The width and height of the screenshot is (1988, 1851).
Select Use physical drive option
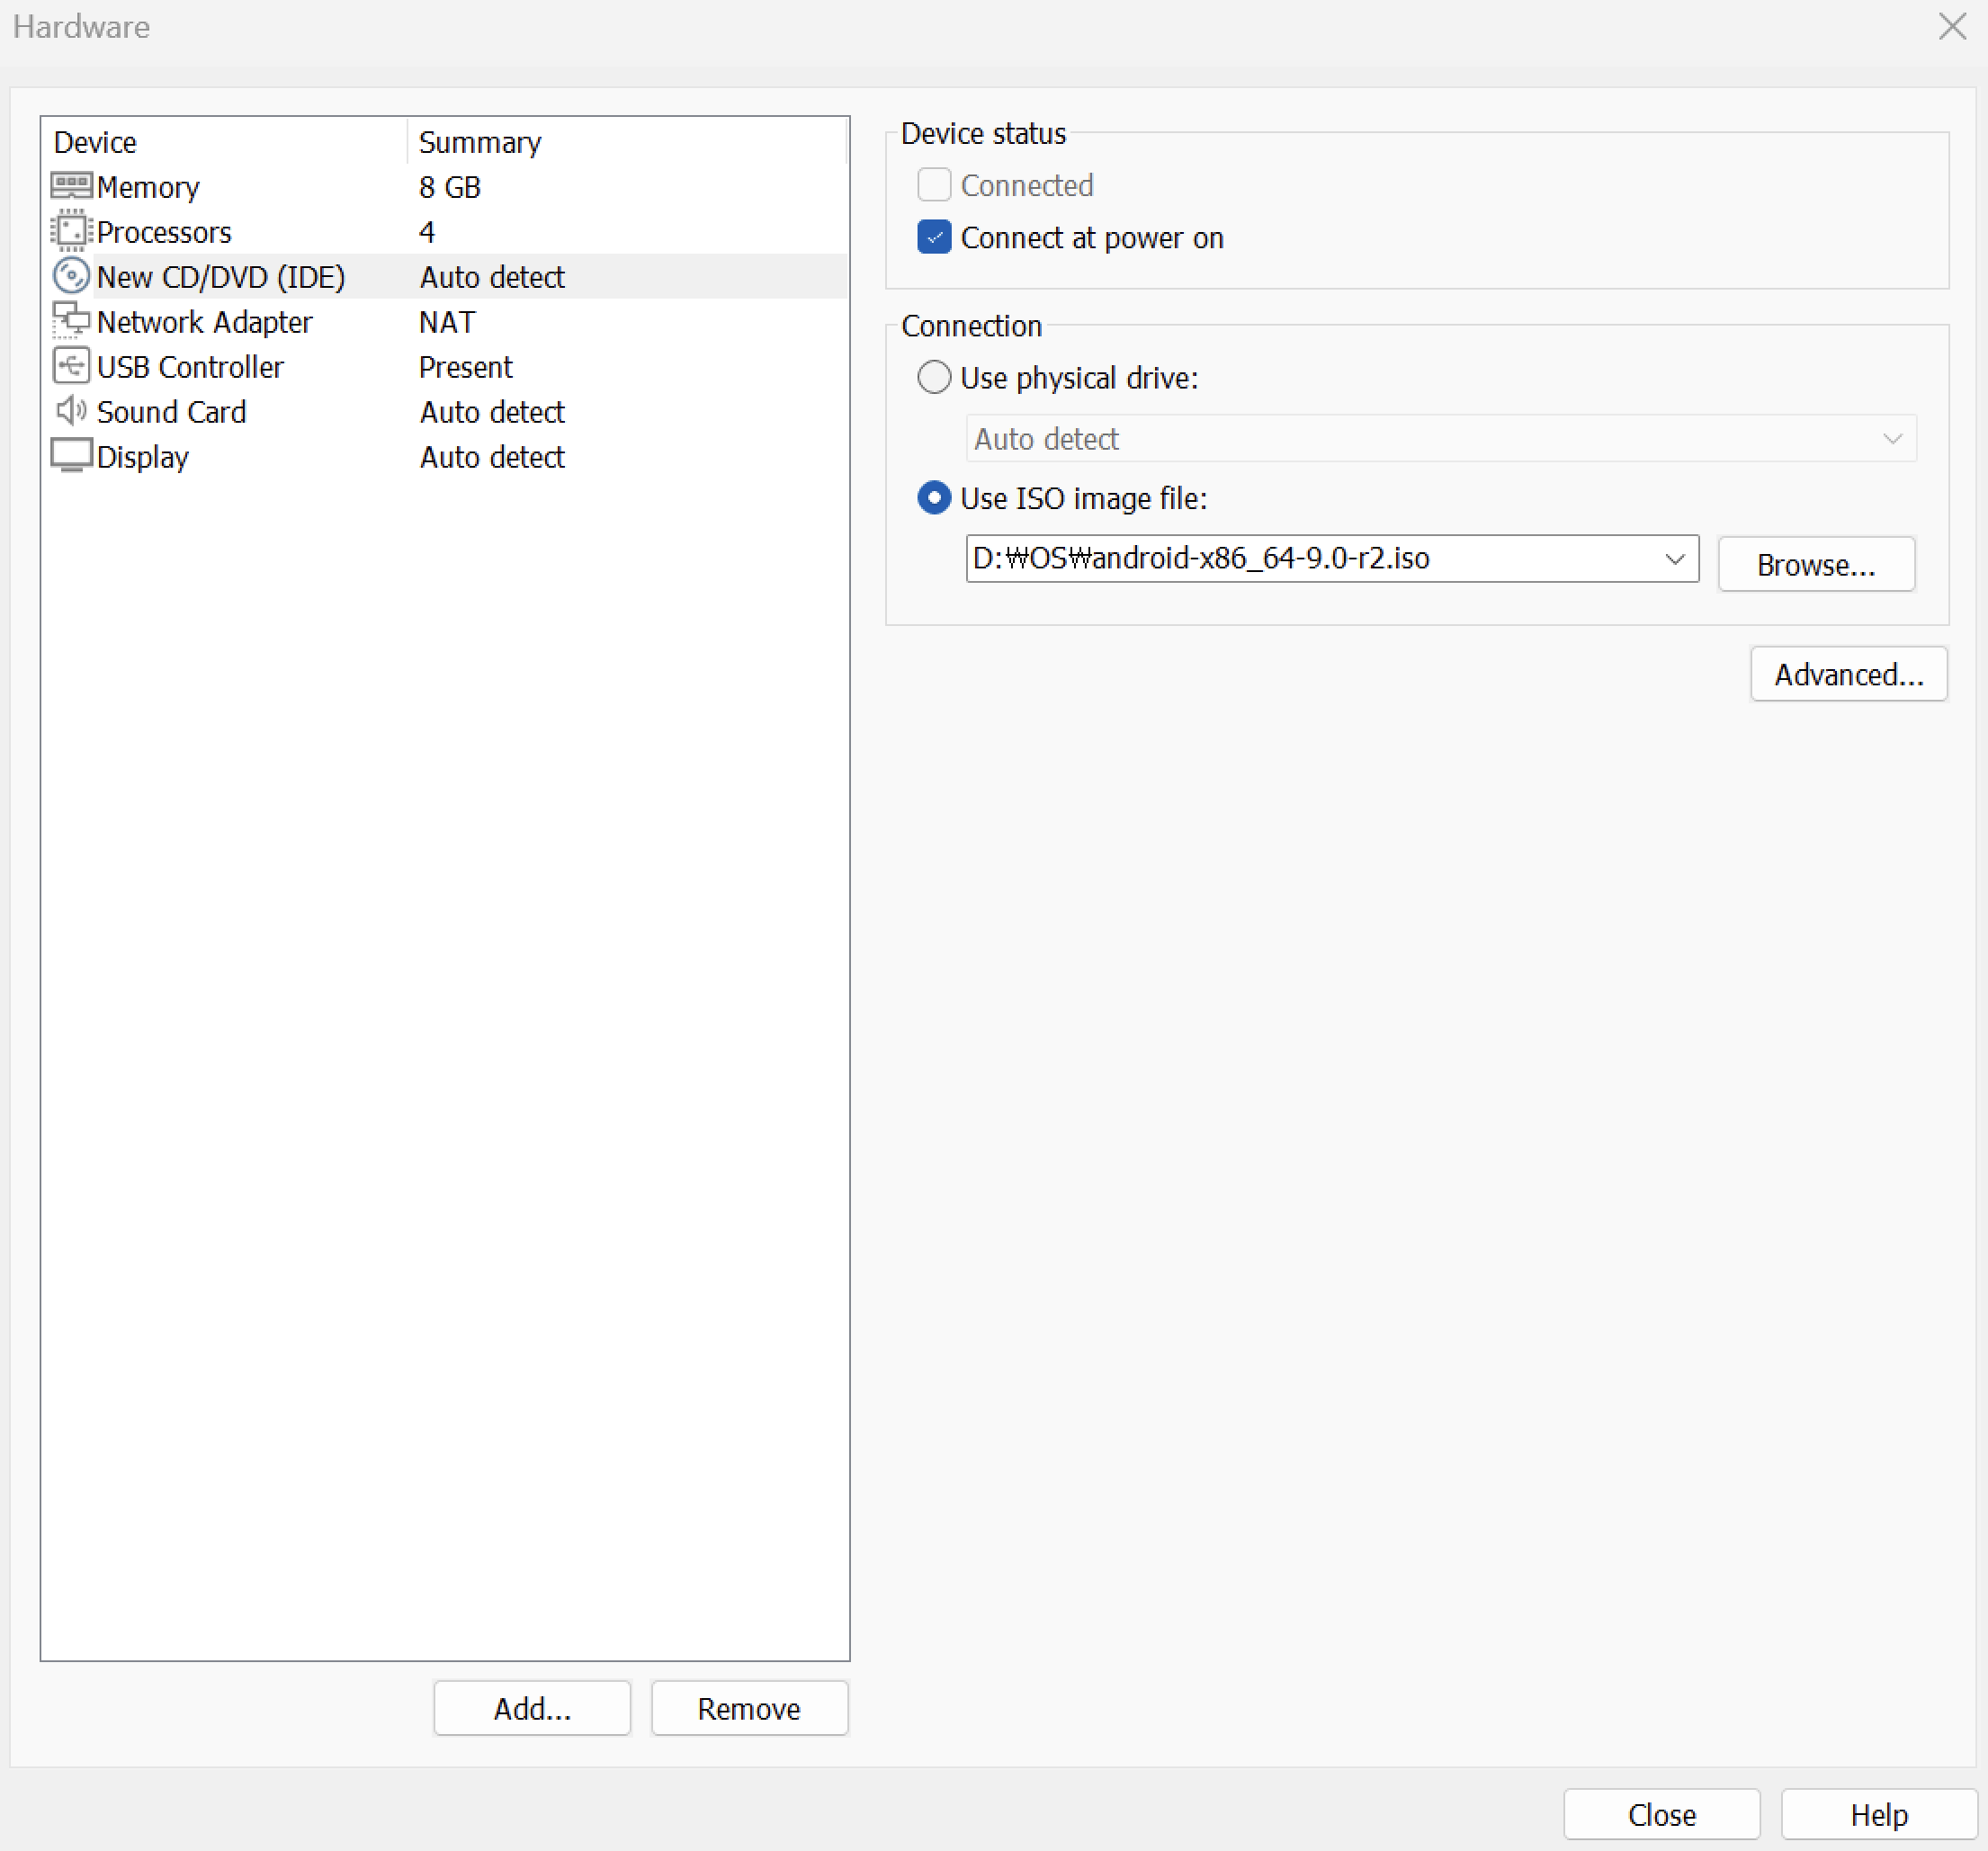(934, 378)
